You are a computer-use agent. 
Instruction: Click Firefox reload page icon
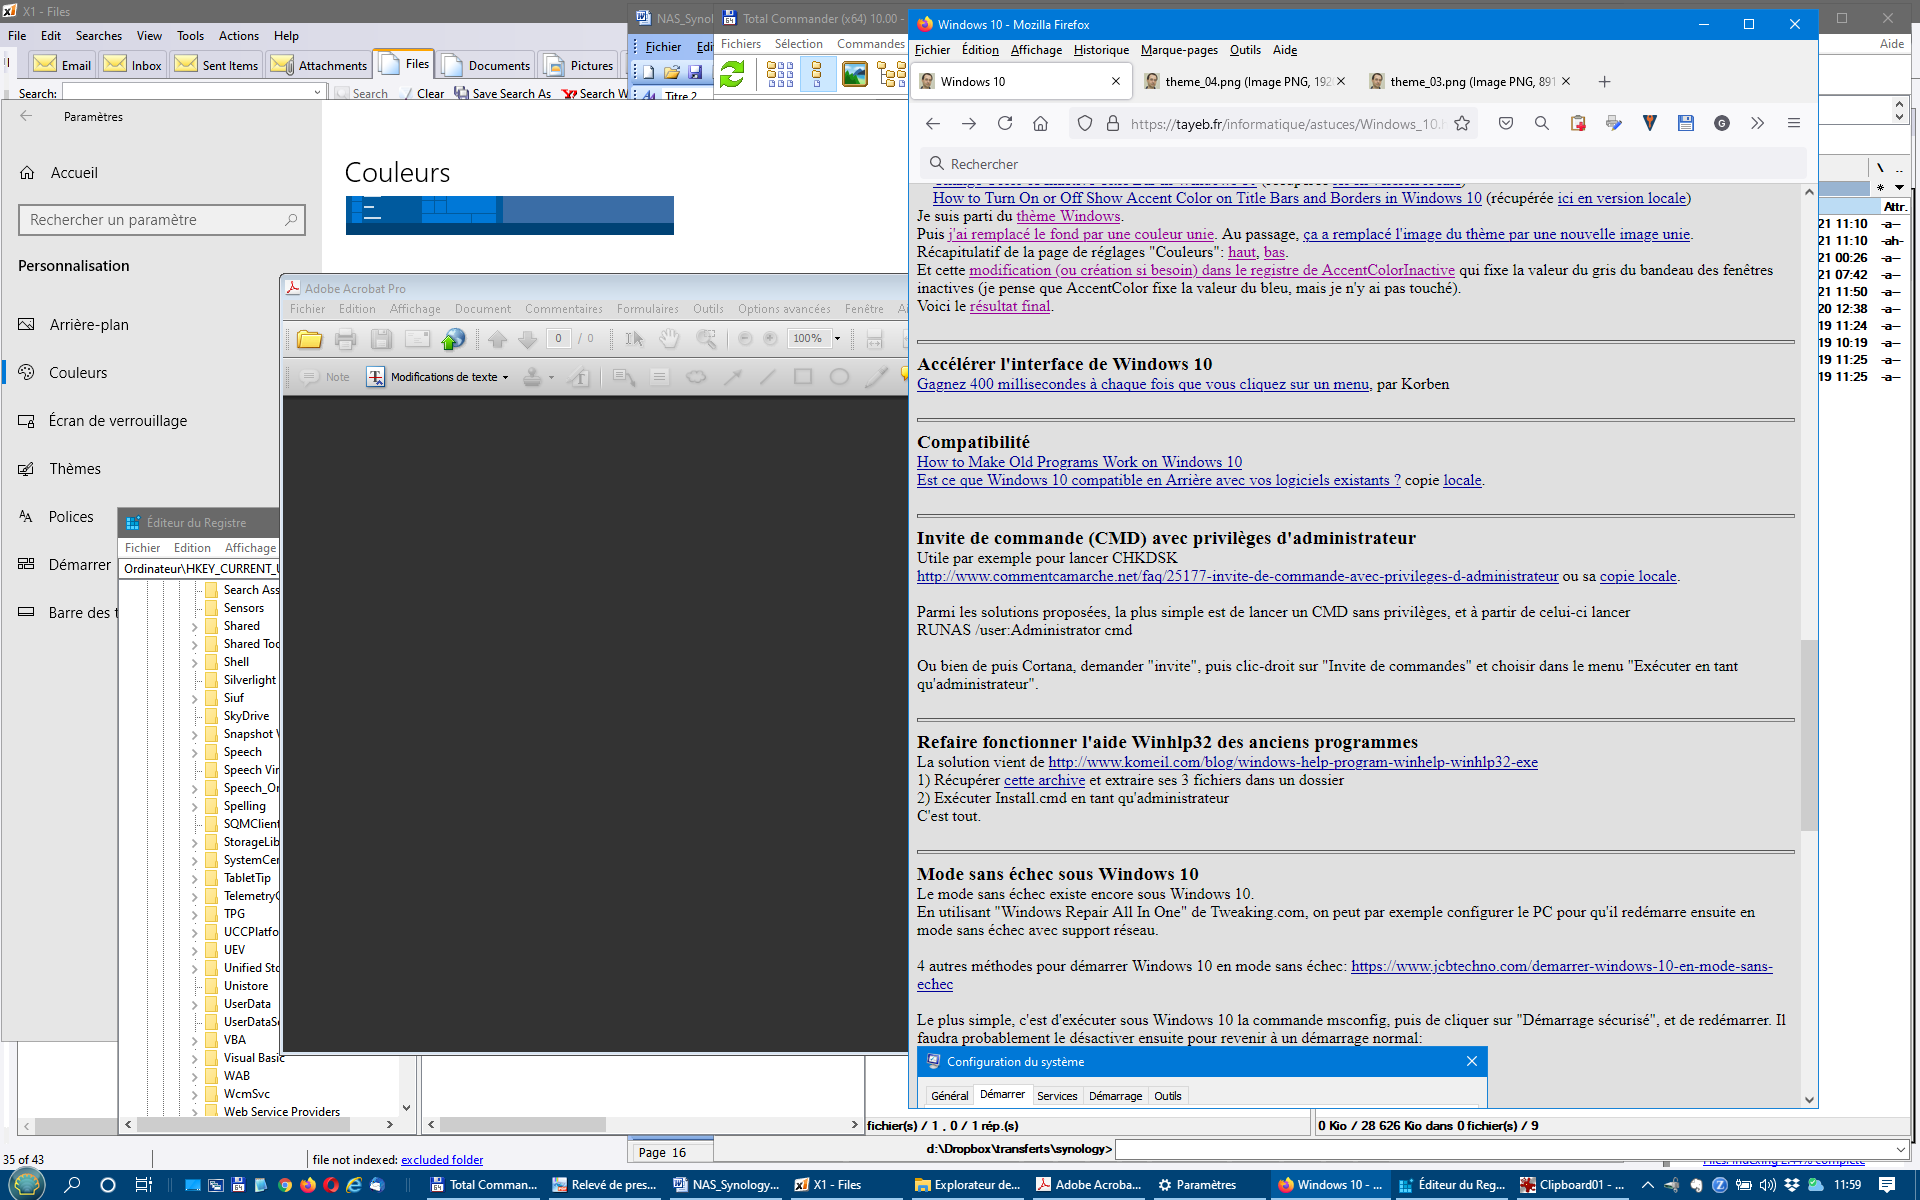(x=1005, y=123)
